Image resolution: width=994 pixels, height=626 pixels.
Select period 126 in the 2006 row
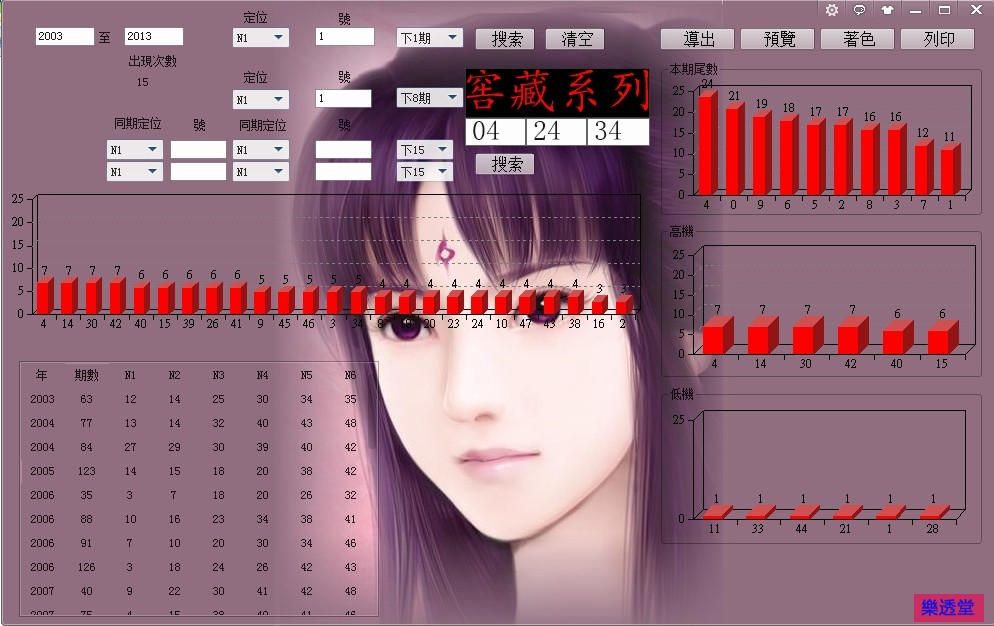86,567
